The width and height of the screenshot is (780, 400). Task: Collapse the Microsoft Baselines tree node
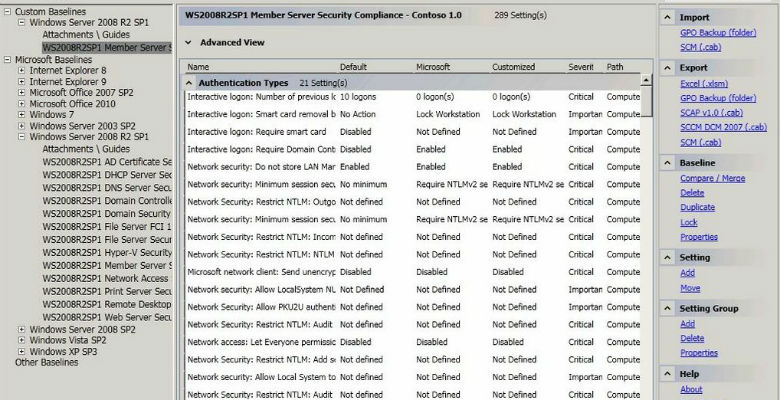(7, 59)
